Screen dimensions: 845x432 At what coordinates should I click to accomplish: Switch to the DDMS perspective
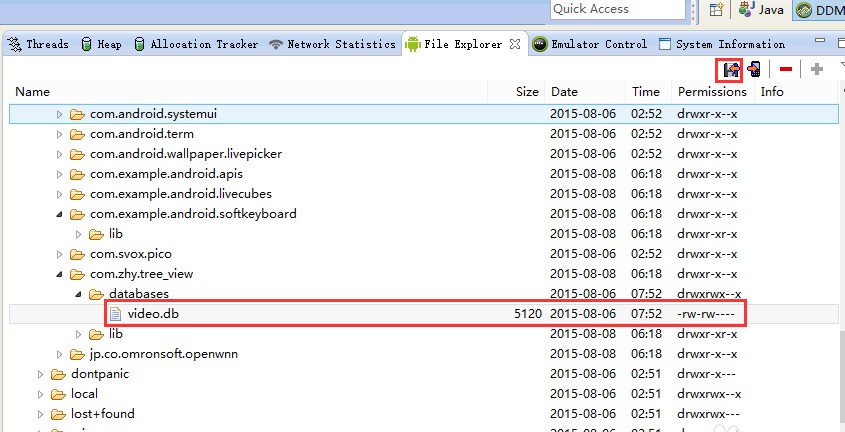point(820,10)
